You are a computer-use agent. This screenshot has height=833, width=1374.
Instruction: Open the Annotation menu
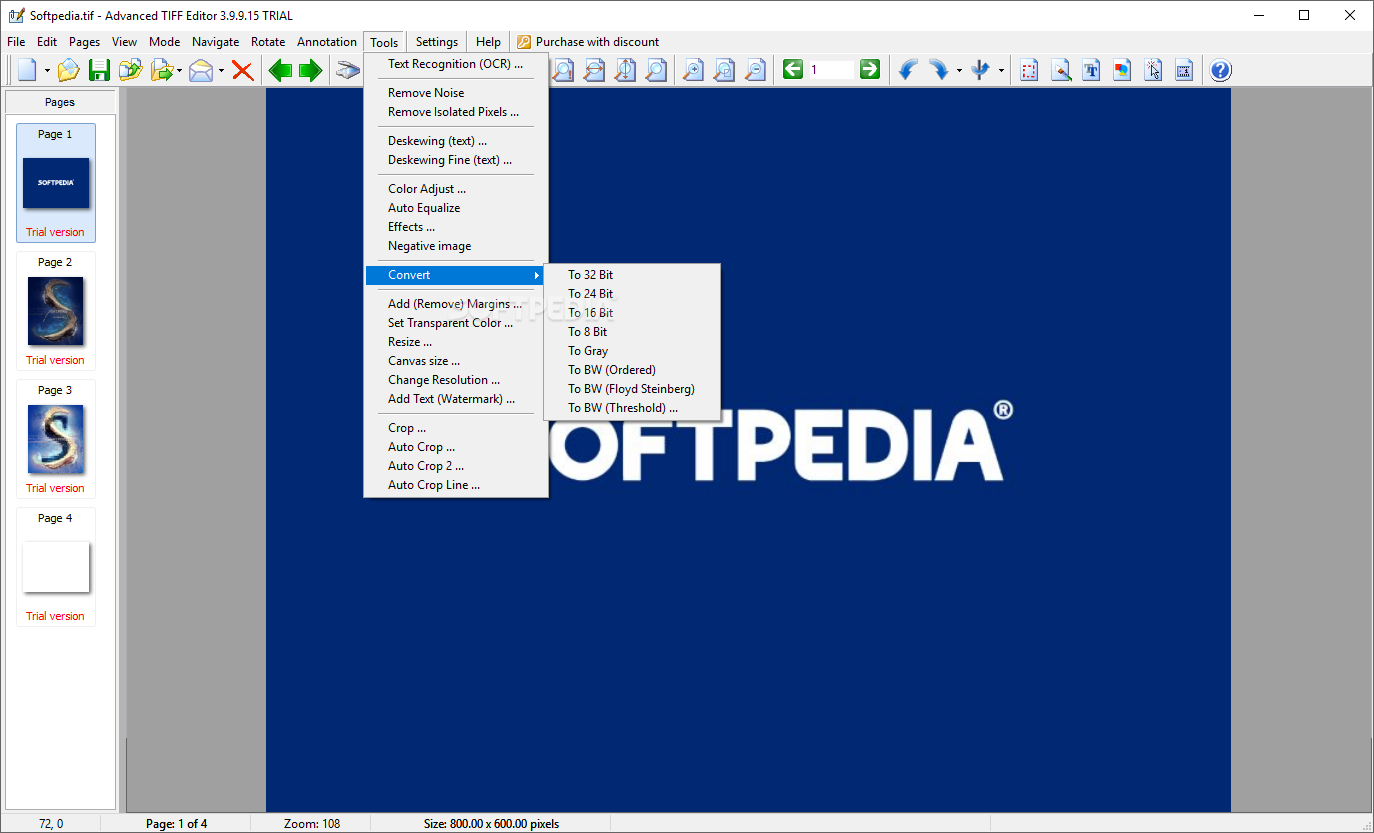pos(327,42)
